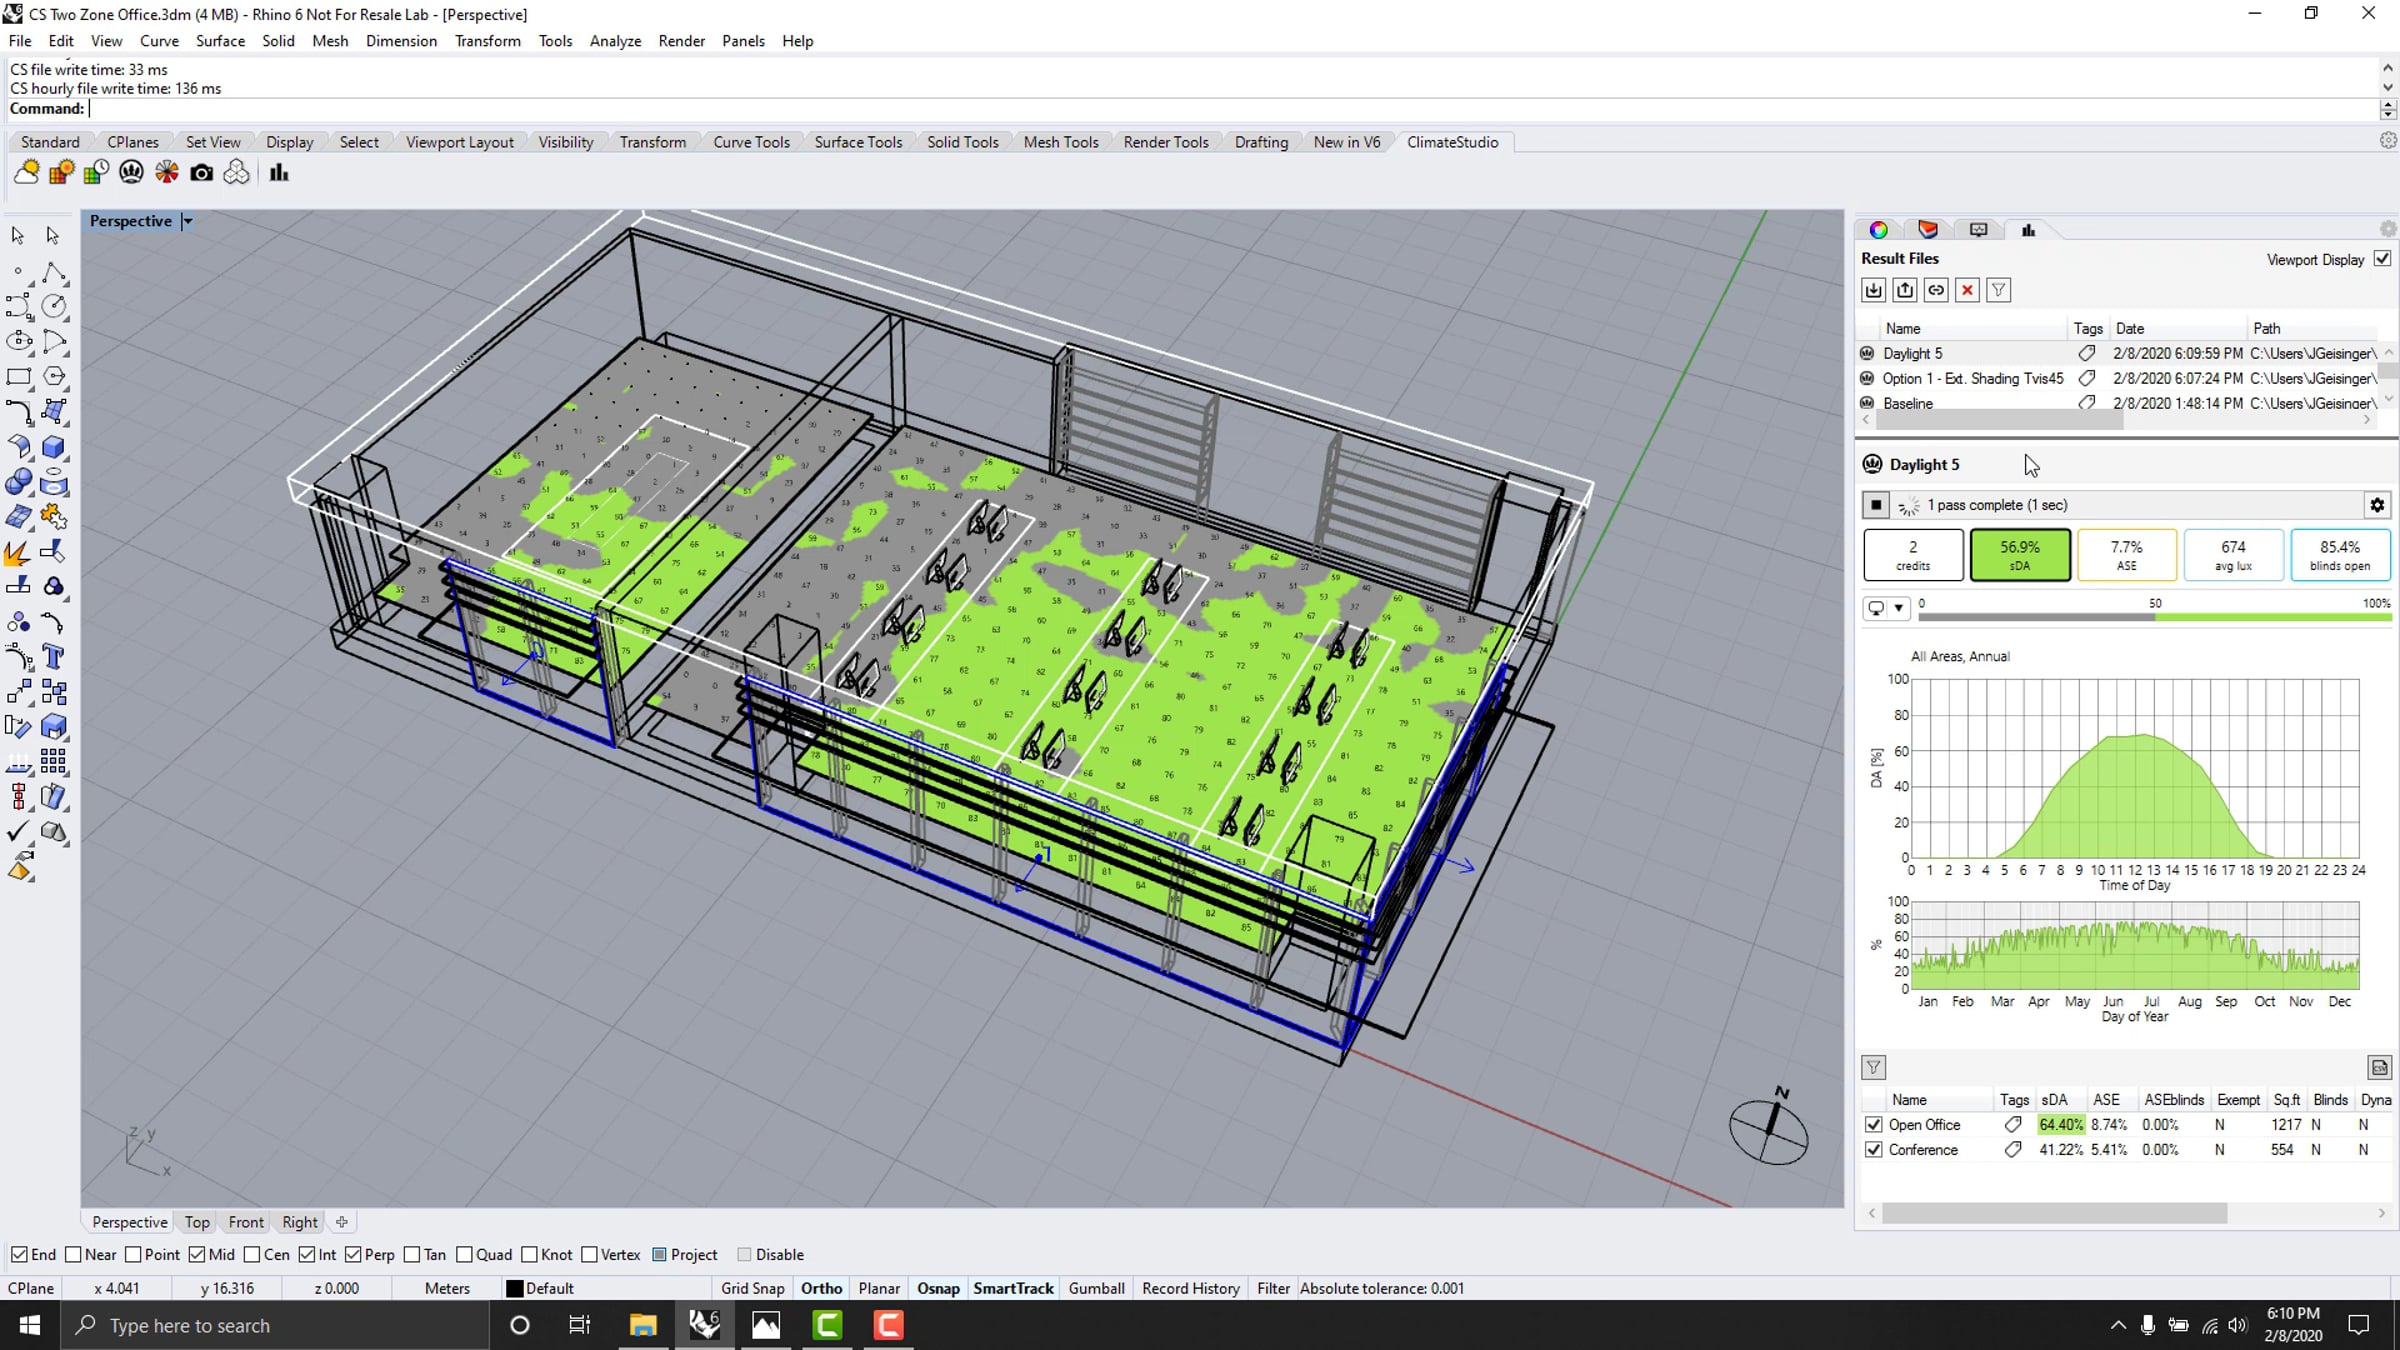Screen dimensions: 2400x1350
Task: Select the view analysis camera icon
Action: pyautogui.click(x=201, y=173)
